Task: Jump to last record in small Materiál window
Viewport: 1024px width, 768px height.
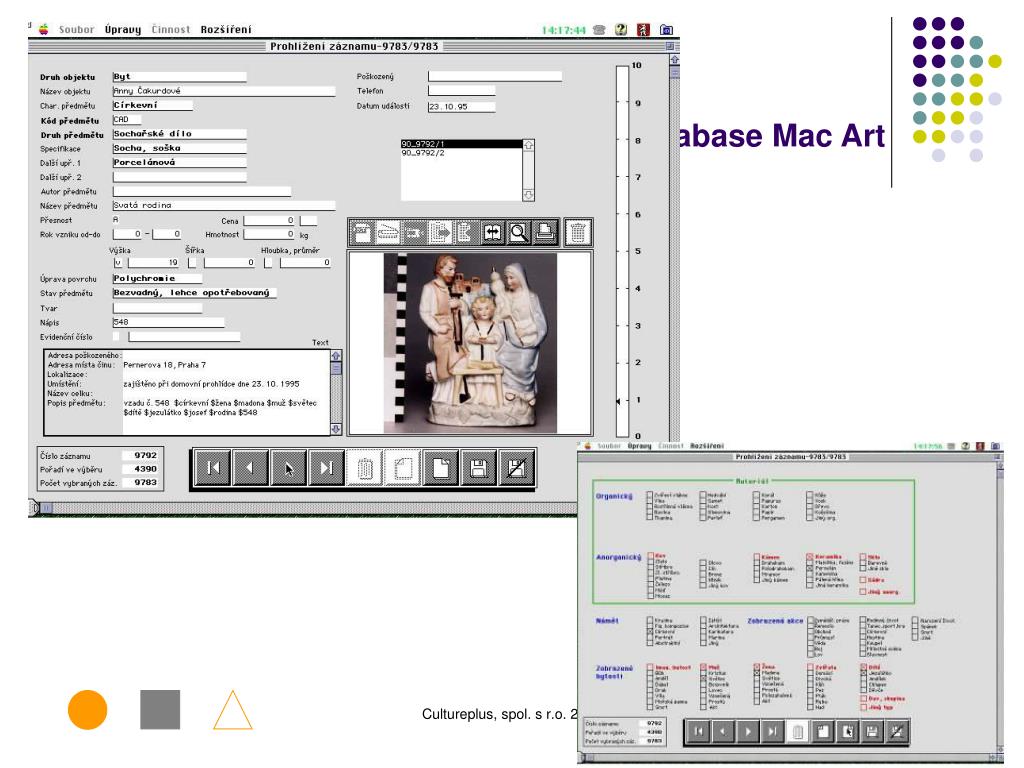Action: click(773, 731)
